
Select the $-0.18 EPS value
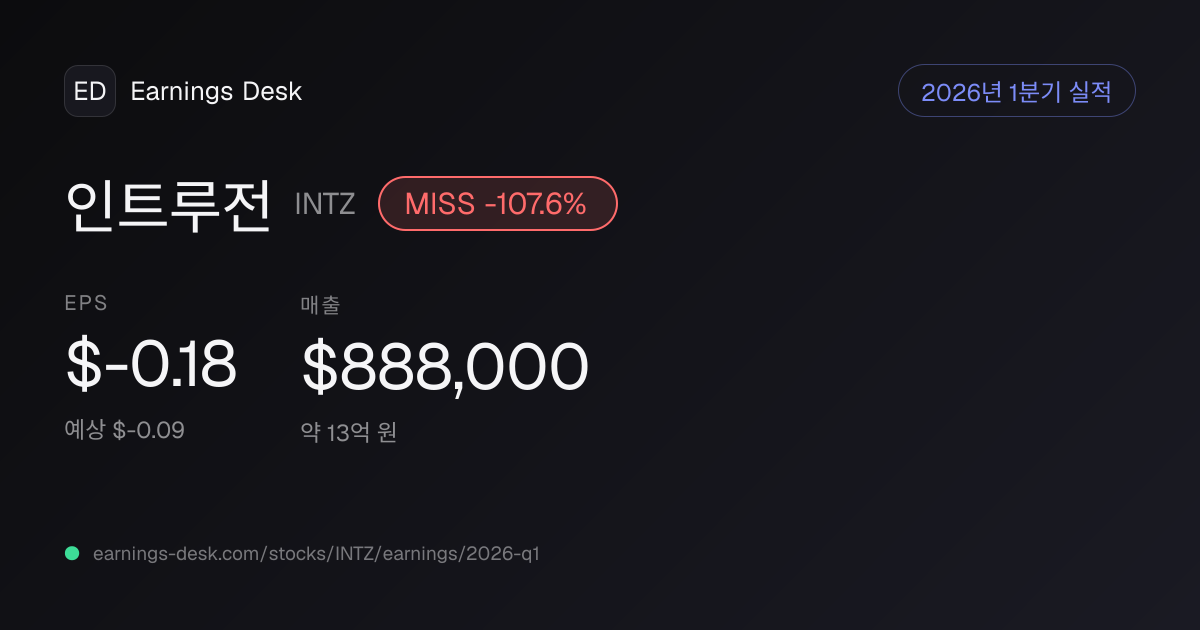click(x=151, y=365)
